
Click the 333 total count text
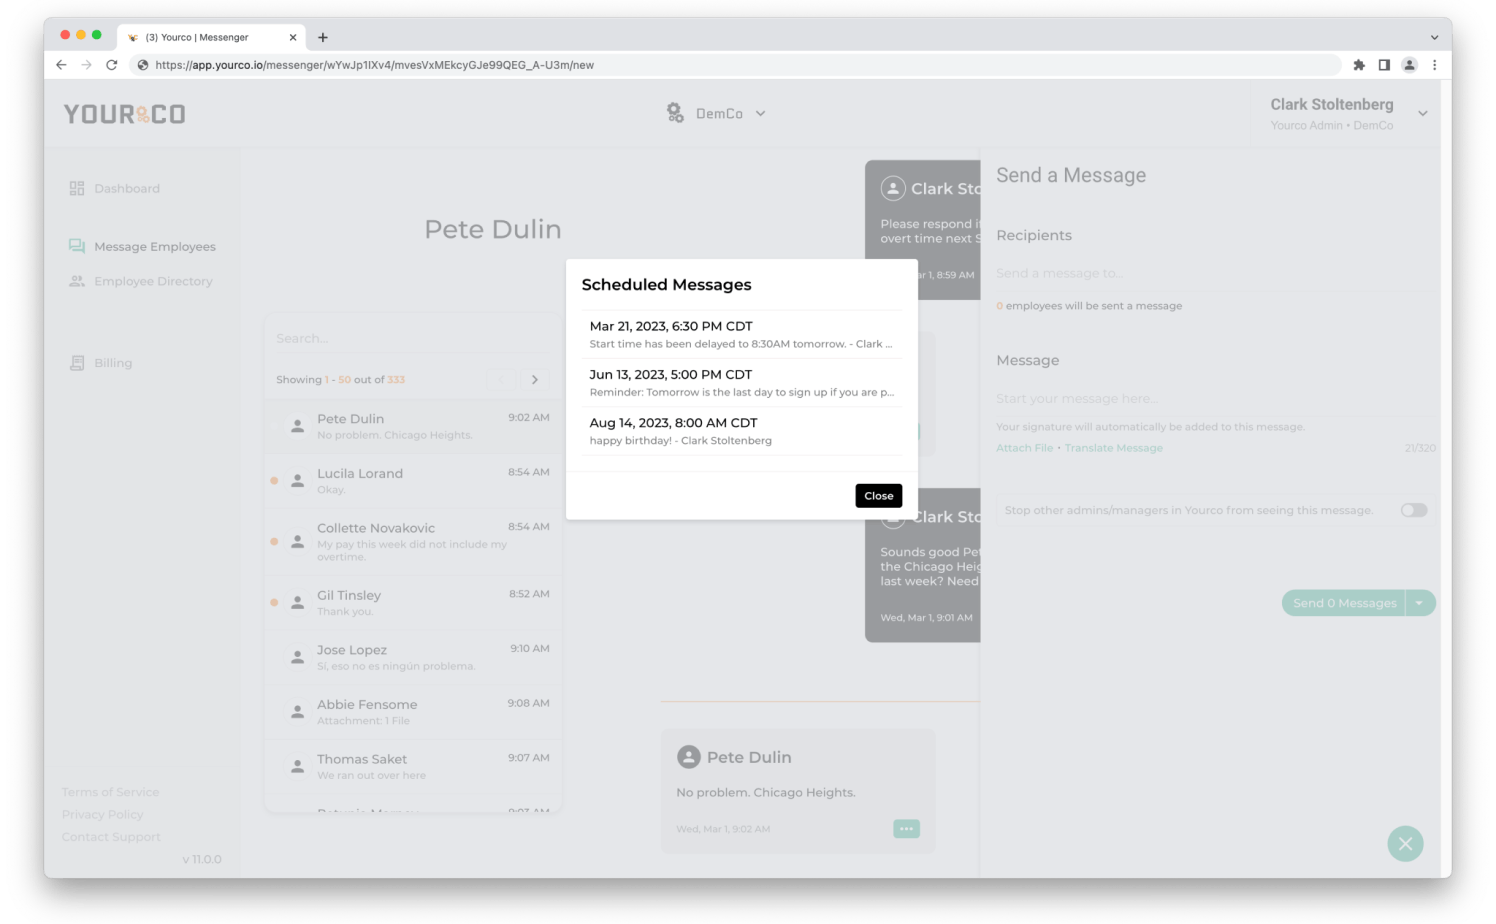click(x=396, y=380)
